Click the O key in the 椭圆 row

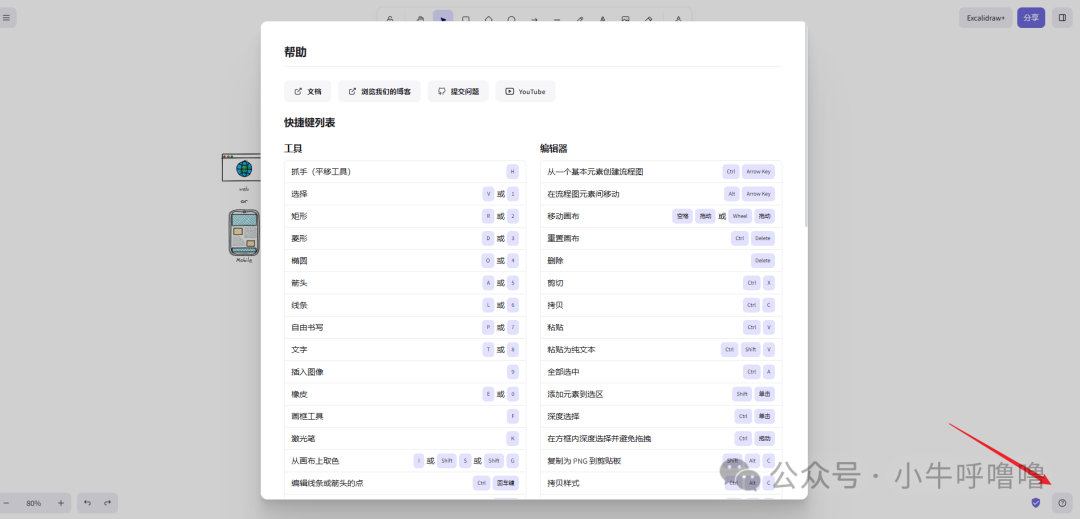pyautogui.click(x=488, y=261)
